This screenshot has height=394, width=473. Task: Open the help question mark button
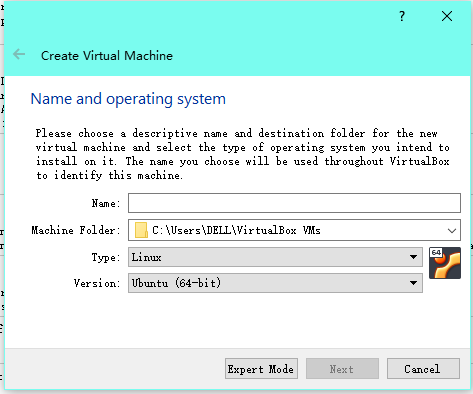point(402,16)
